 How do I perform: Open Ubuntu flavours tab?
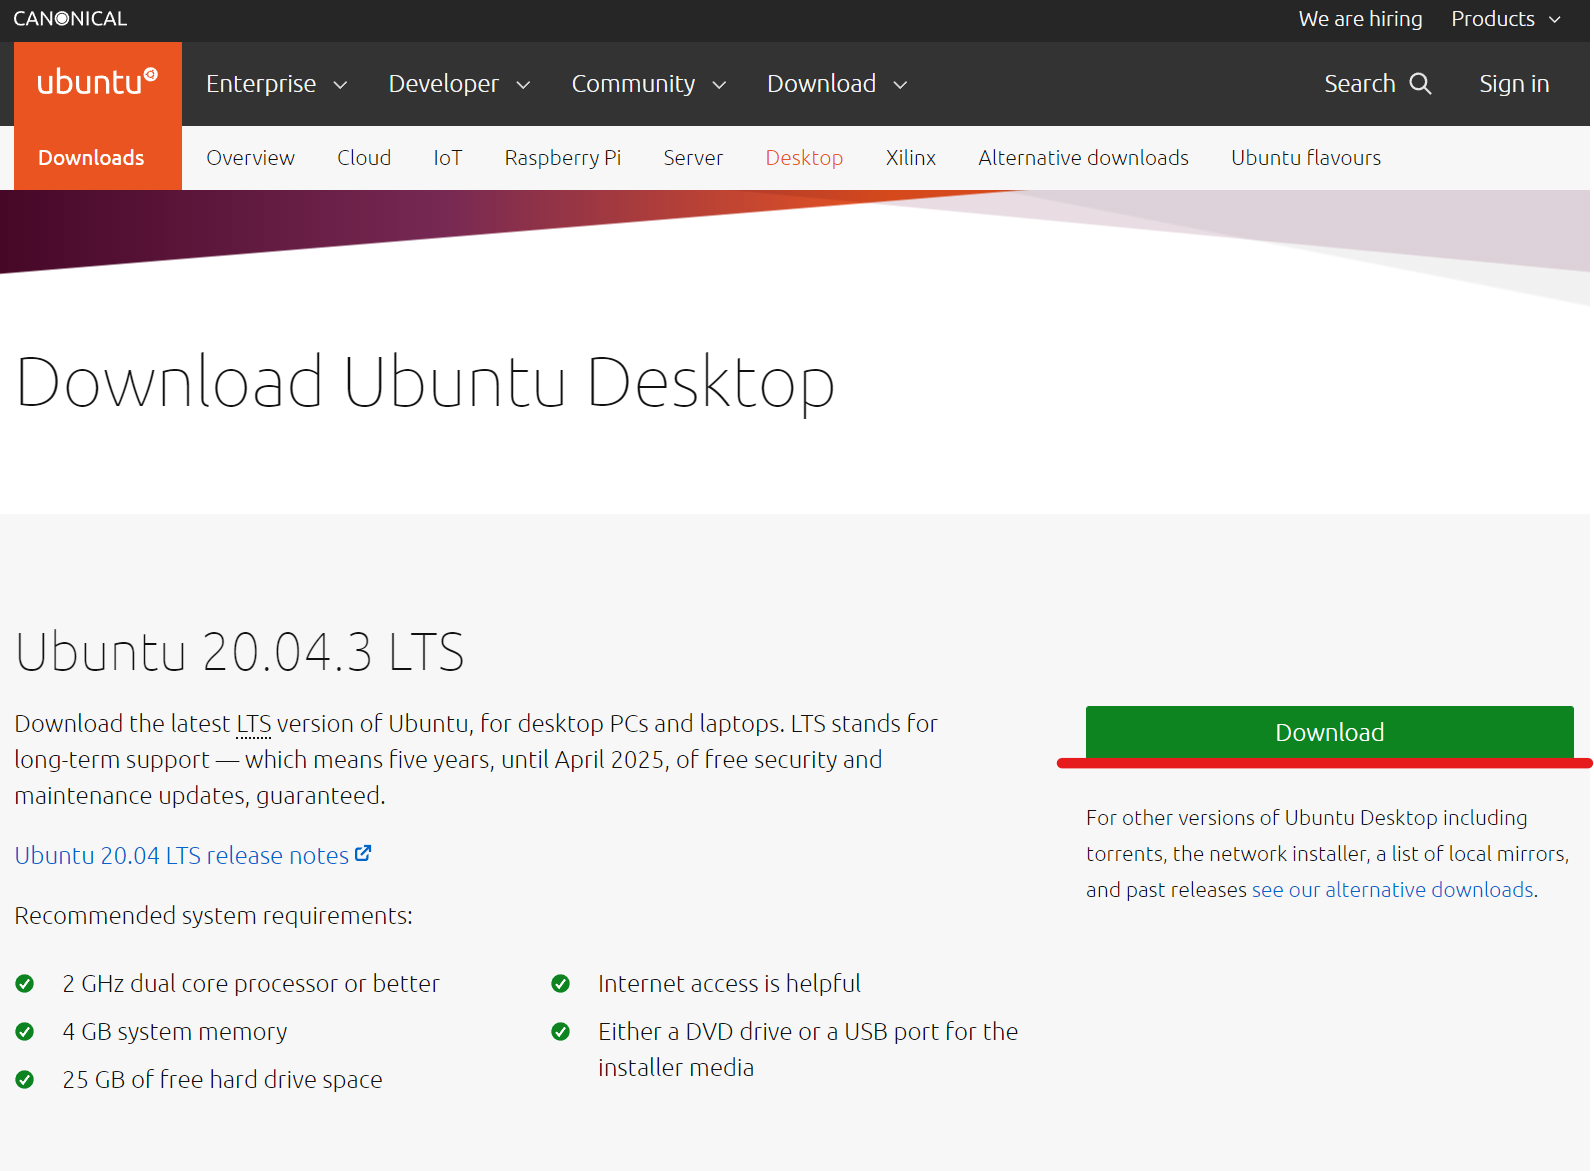click(1305, 158)
